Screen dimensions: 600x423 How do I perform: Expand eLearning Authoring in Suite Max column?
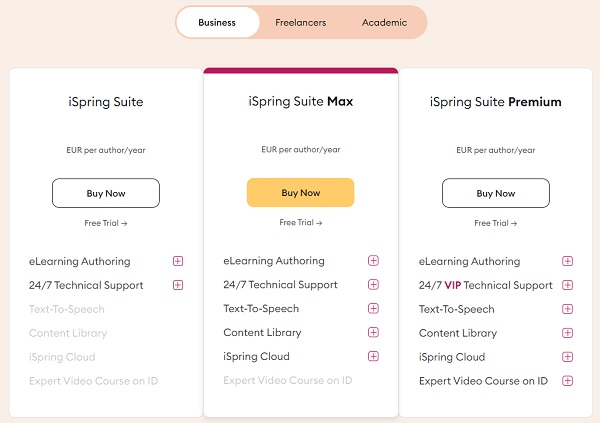[x=373, y=261]
